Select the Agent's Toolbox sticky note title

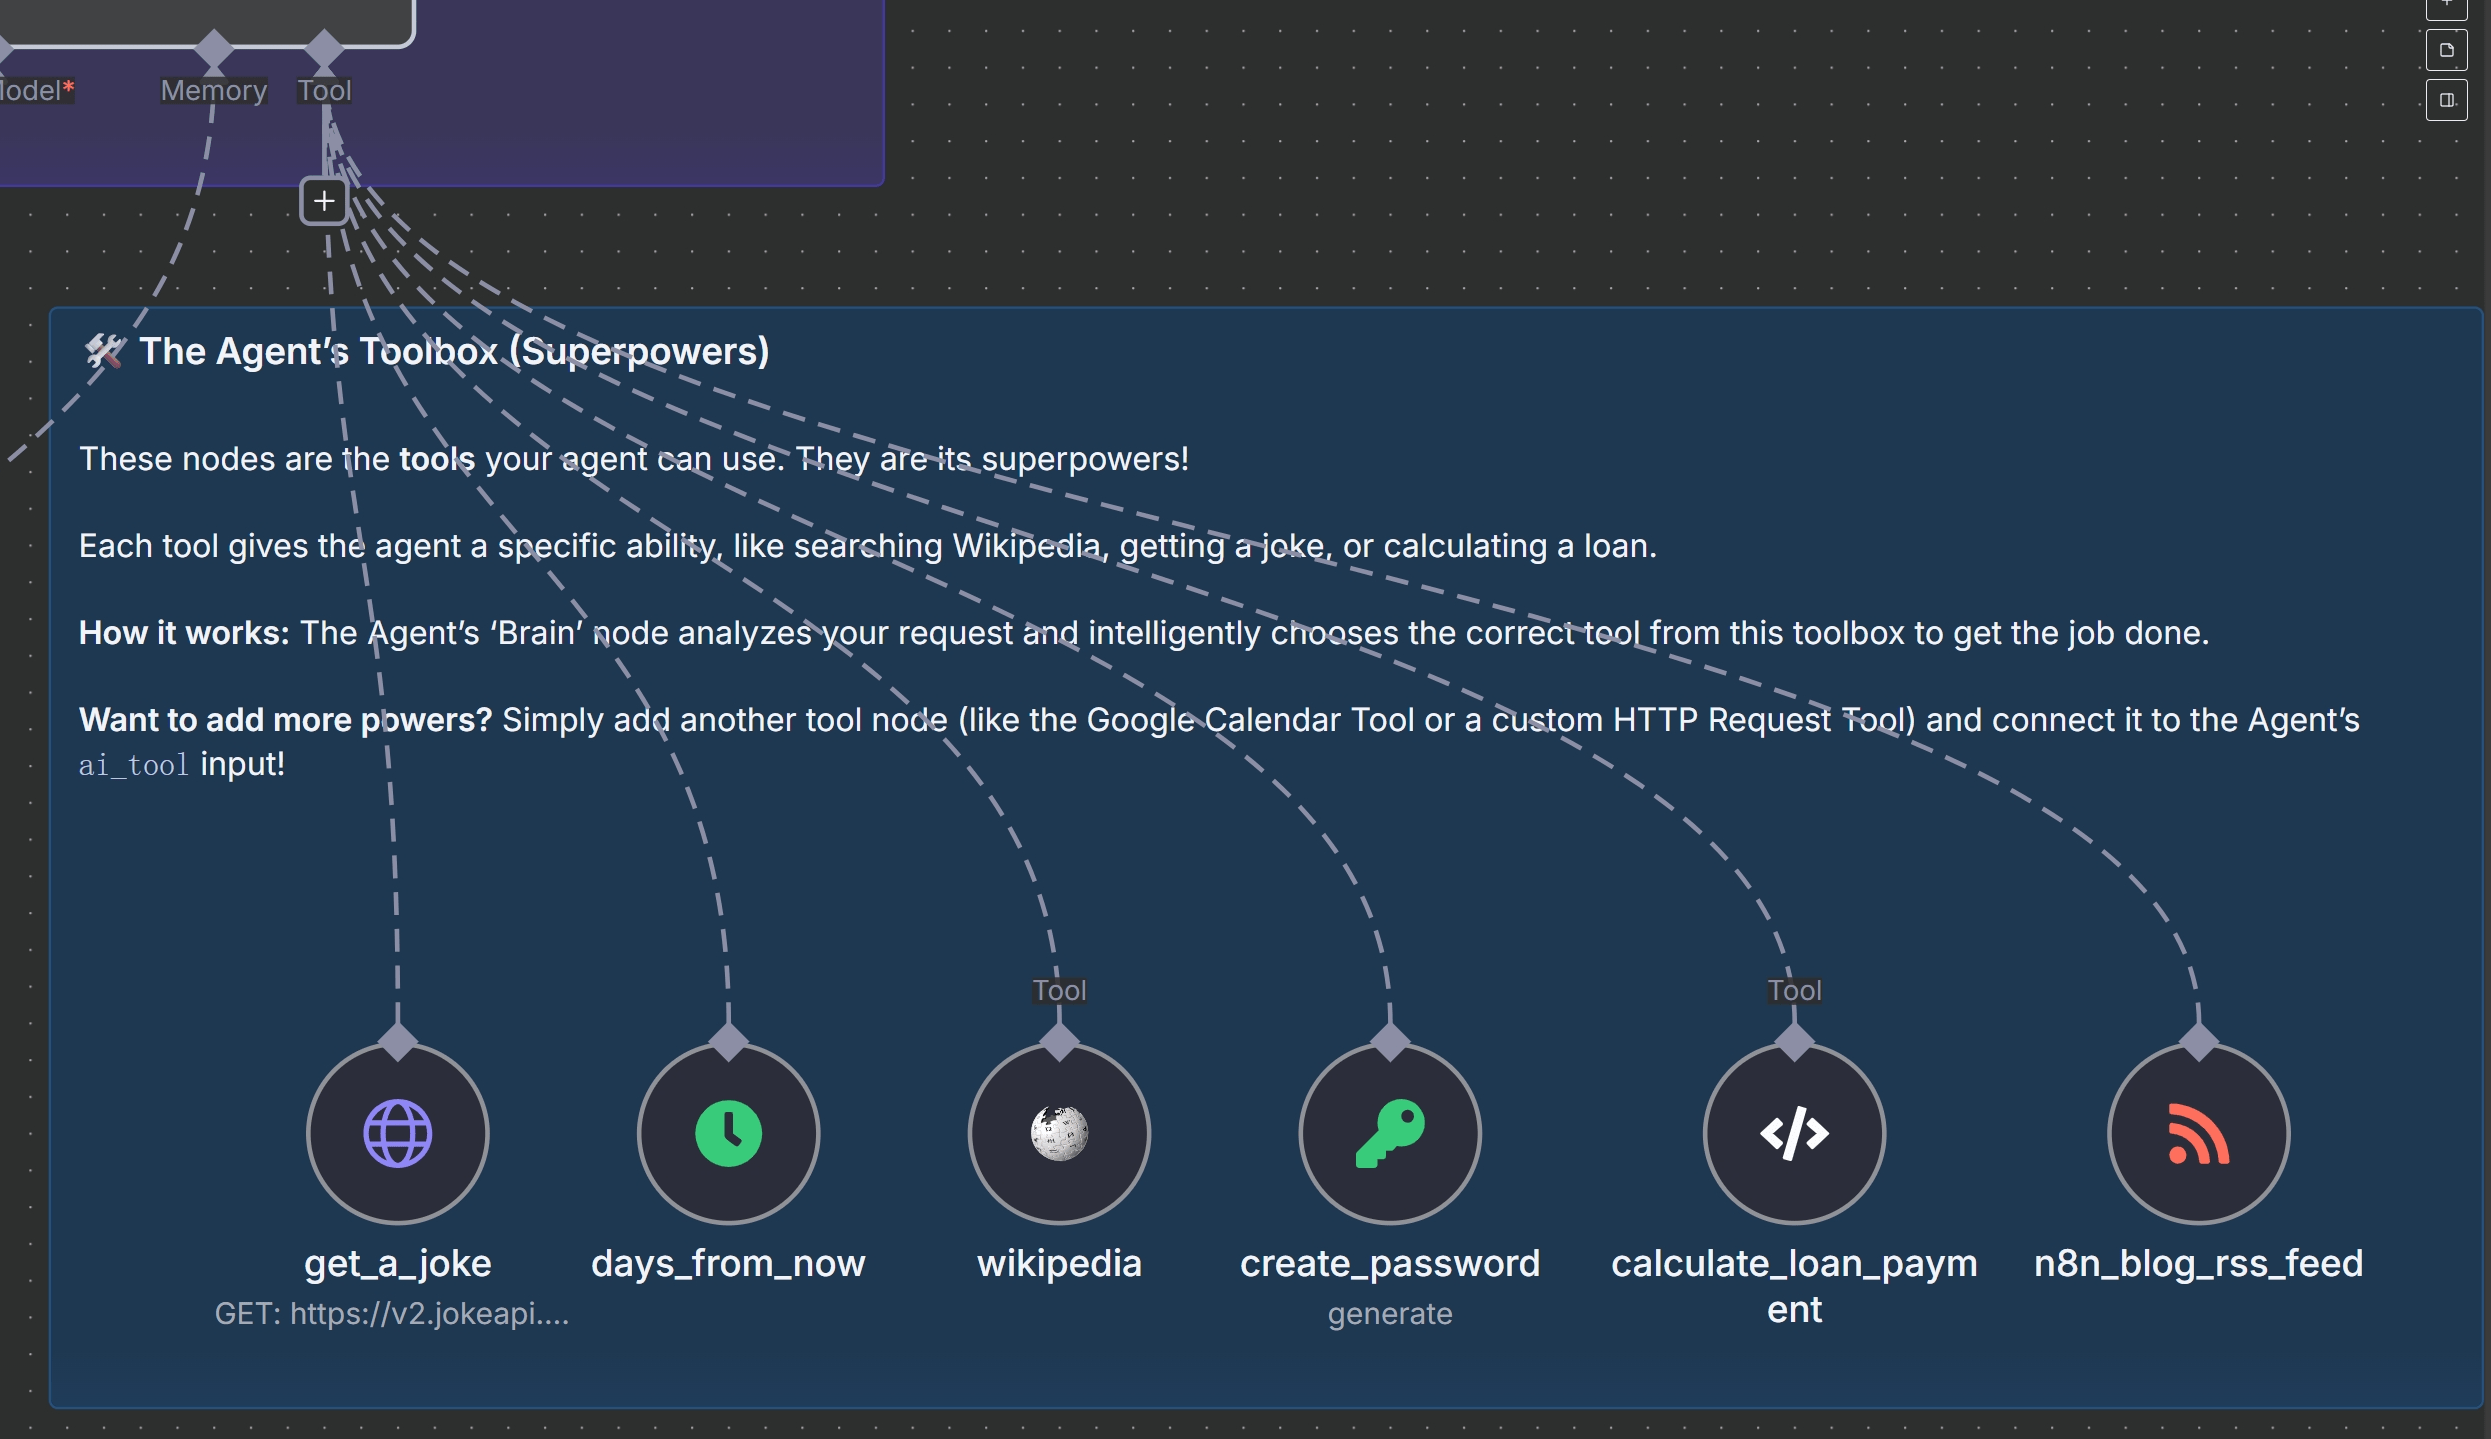pos(454,351)
